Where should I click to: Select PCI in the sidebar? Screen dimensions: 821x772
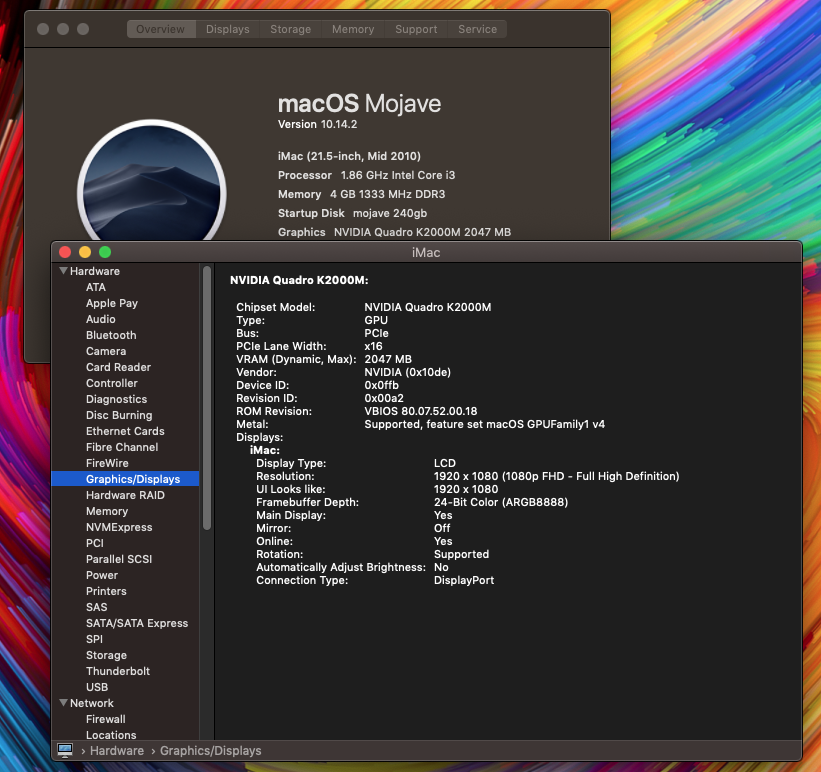click(95, 543)
